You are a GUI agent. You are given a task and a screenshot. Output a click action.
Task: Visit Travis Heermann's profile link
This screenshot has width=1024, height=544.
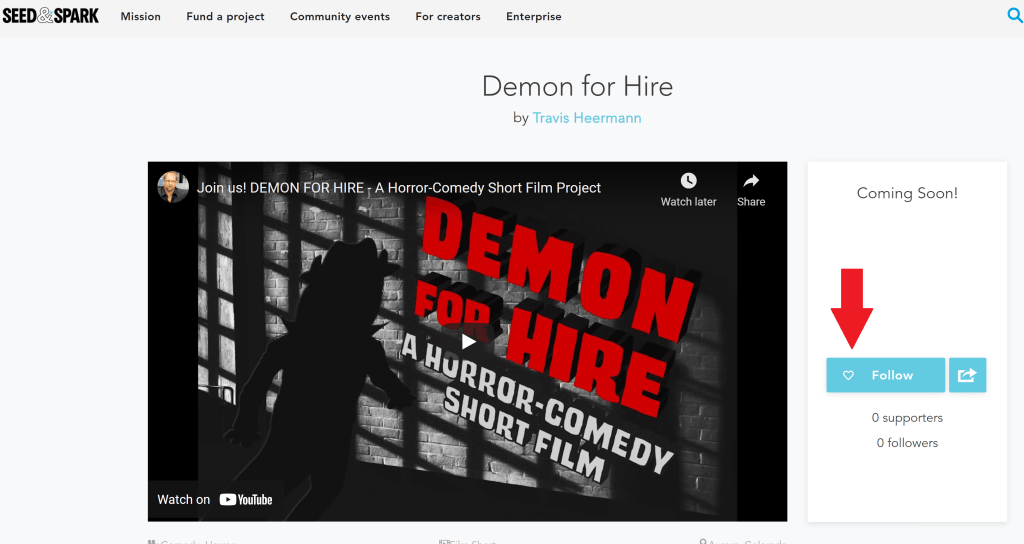coord(587,118)
